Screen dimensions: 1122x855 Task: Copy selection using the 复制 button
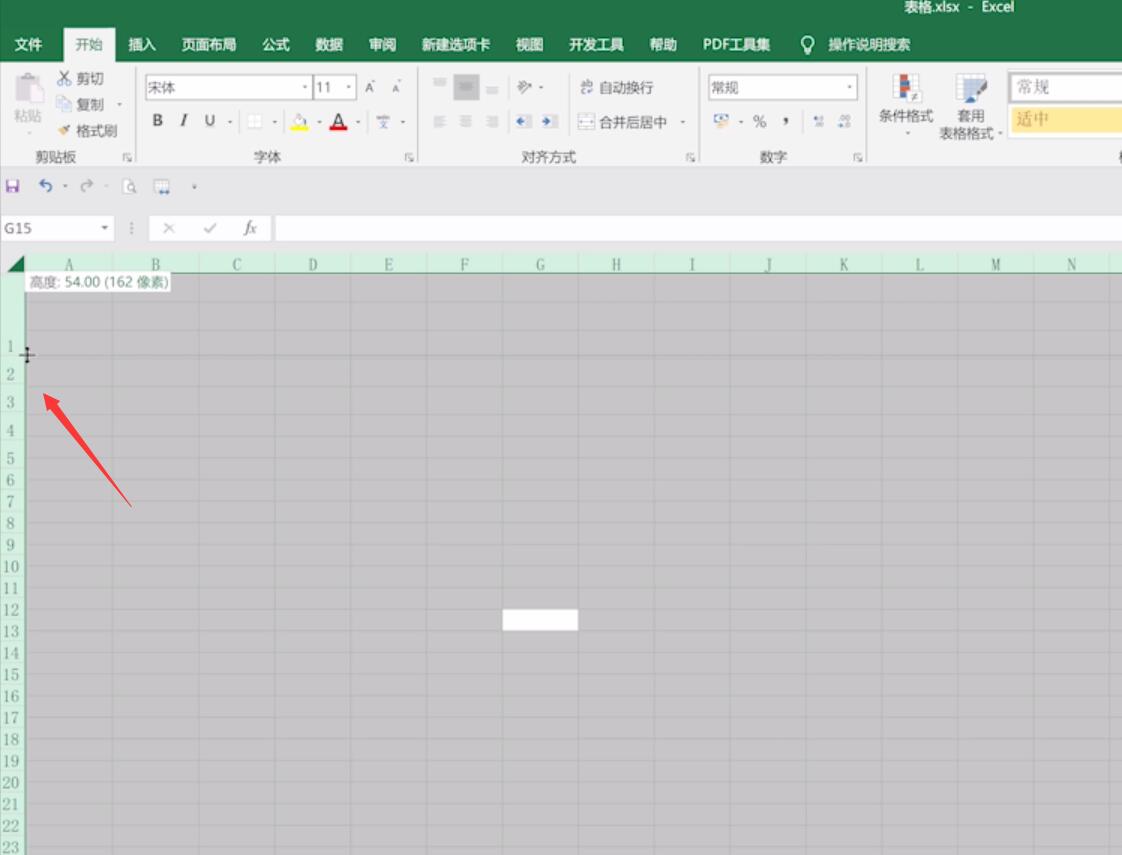(x=81, y=104)
